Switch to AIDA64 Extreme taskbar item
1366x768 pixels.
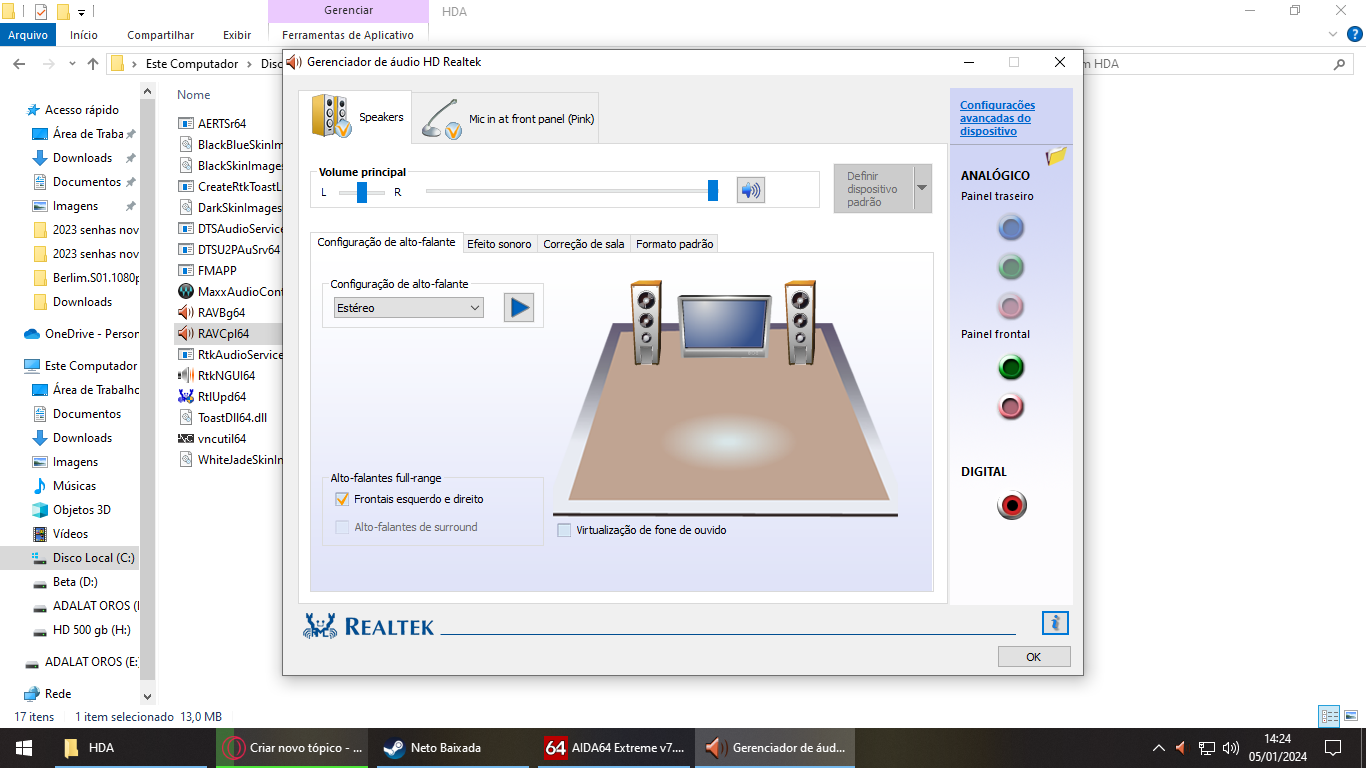615,747
